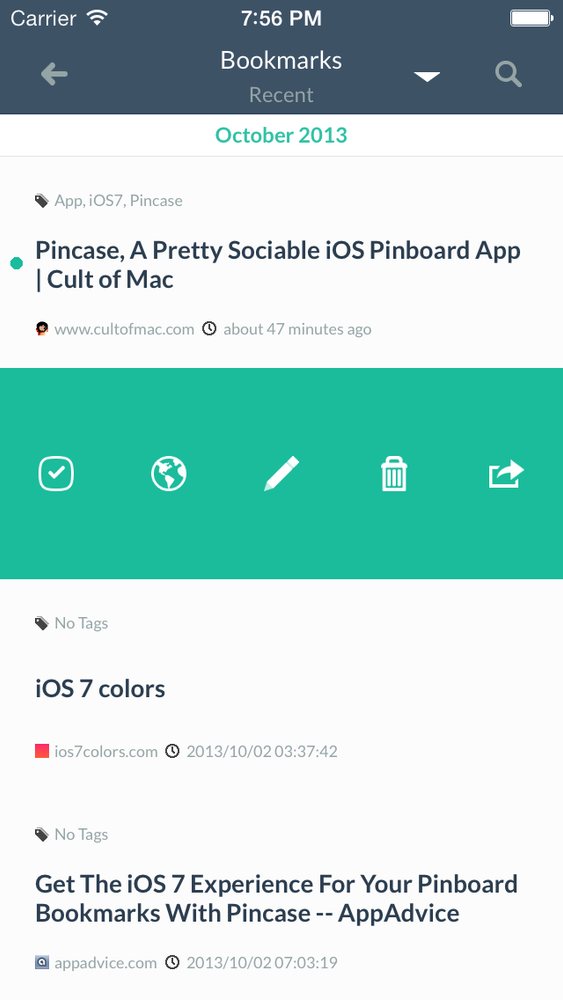This screenshot has height=1000, width=563.
Task: Select the Bookmarks title in the header
Action: (x=281, y=61)
